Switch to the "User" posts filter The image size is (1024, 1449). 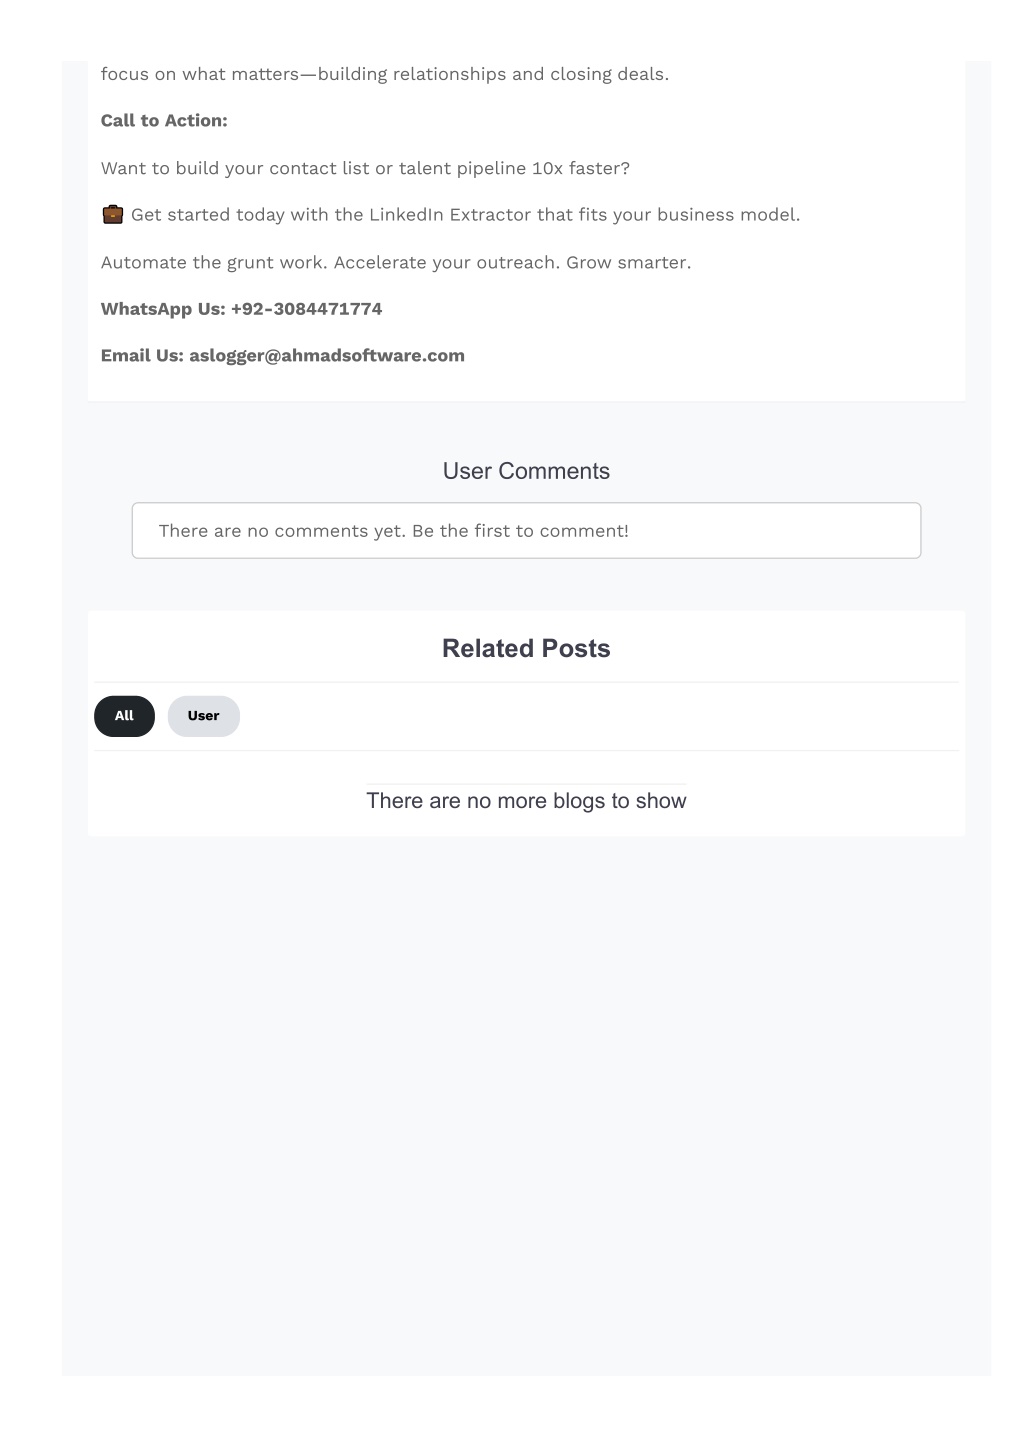click(x=203, y=716)
